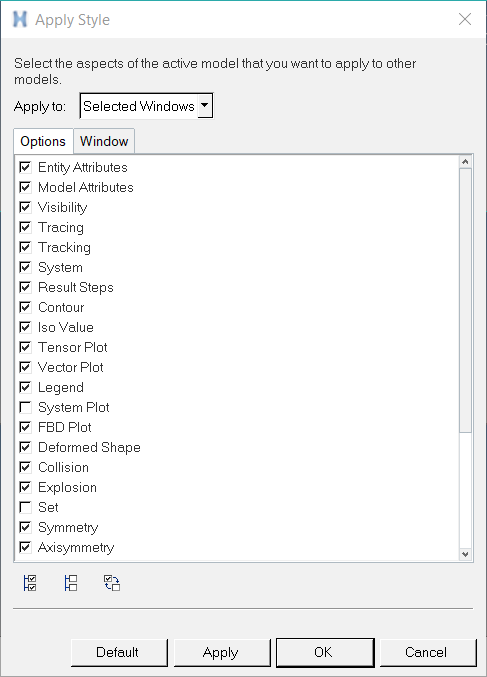
Task: Toggle the Tracing checkbox
Action: (25, 227)
